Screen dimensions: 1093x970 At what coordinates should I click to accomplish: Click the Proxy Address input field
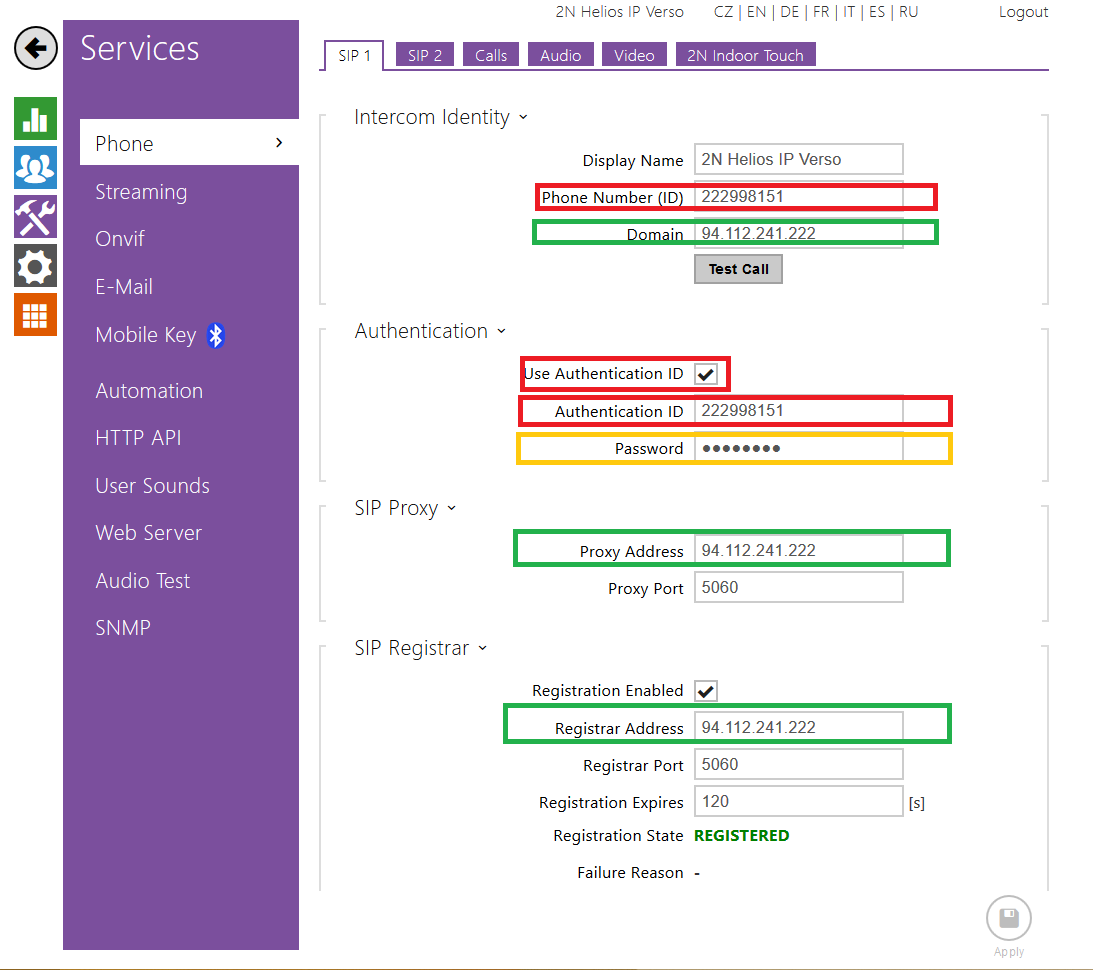click(x=799, y=551)
